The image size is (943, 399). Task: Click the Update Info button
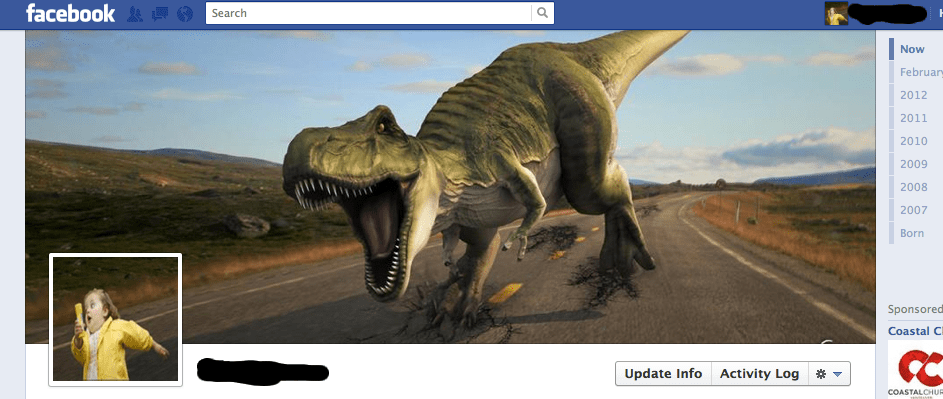pyautogui.click(x=663, y=374)
